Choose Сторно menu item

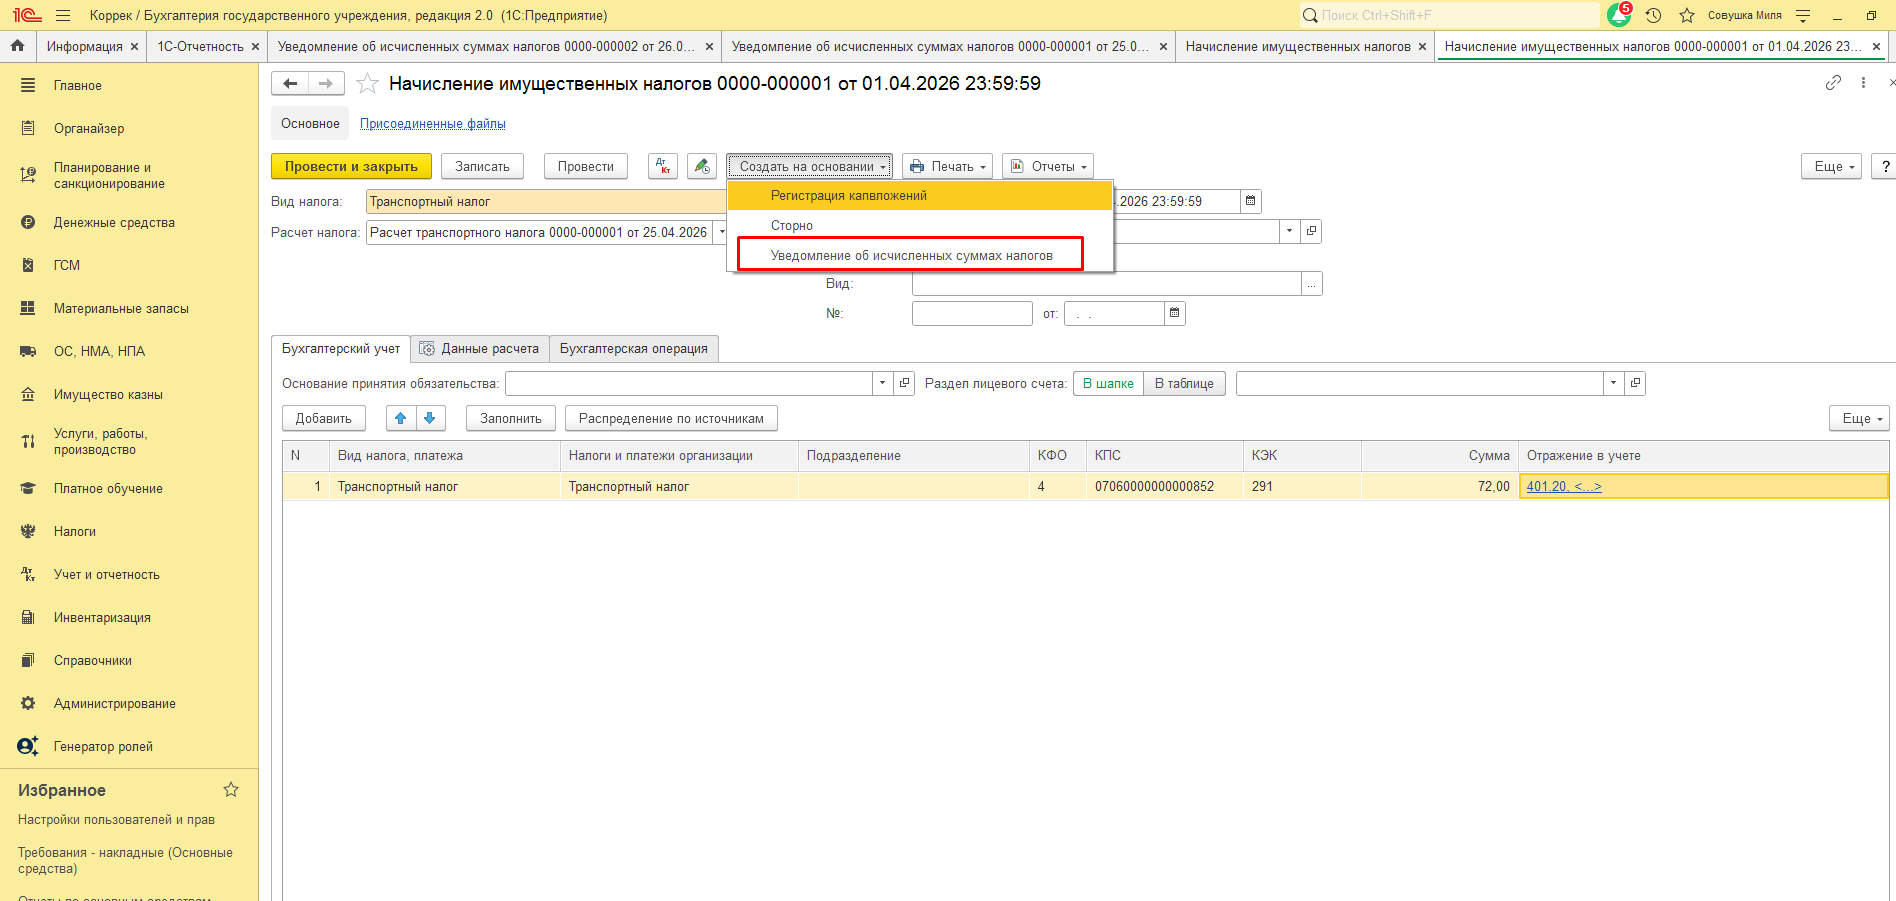tap(920, 225)
